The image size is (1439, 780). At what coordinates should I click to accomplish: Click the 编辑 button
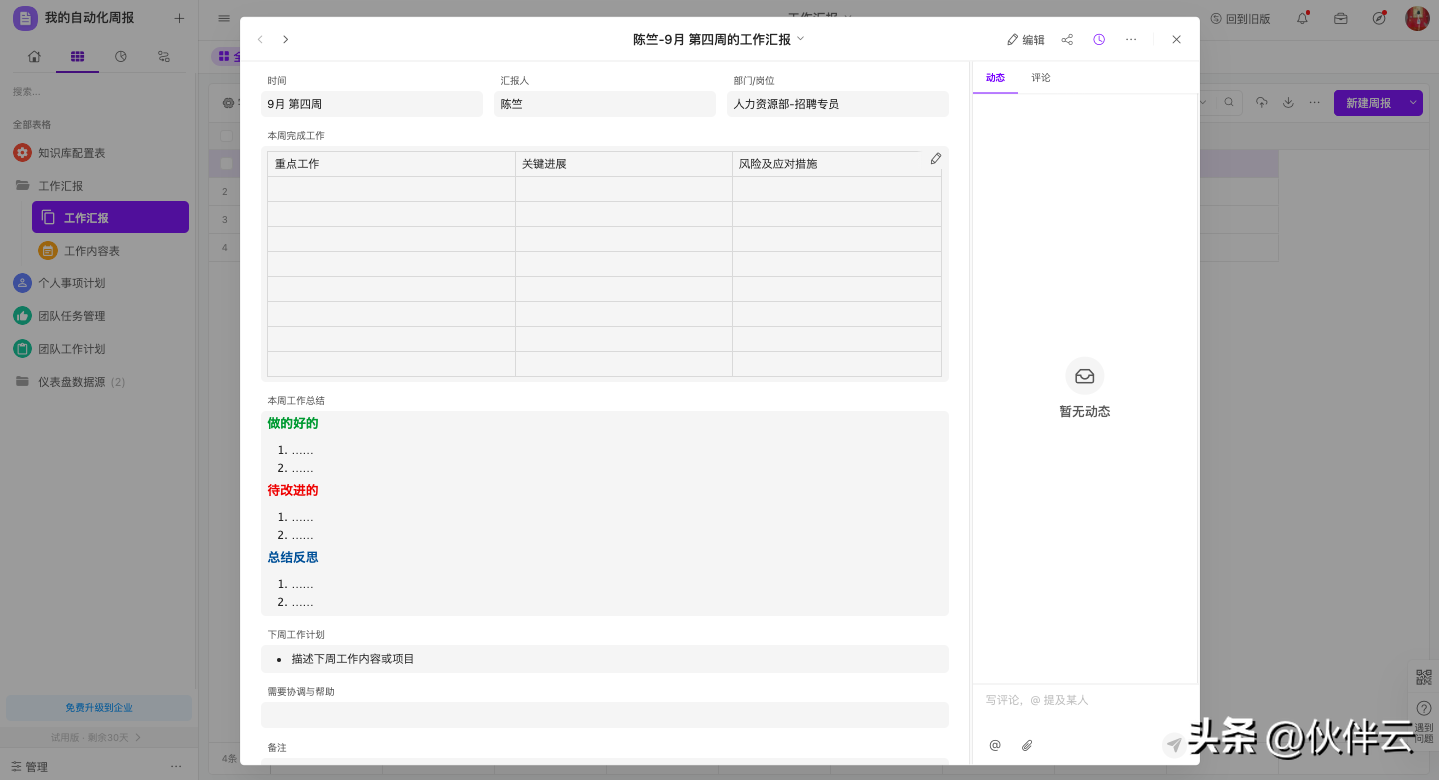[x=1026, y=40]
